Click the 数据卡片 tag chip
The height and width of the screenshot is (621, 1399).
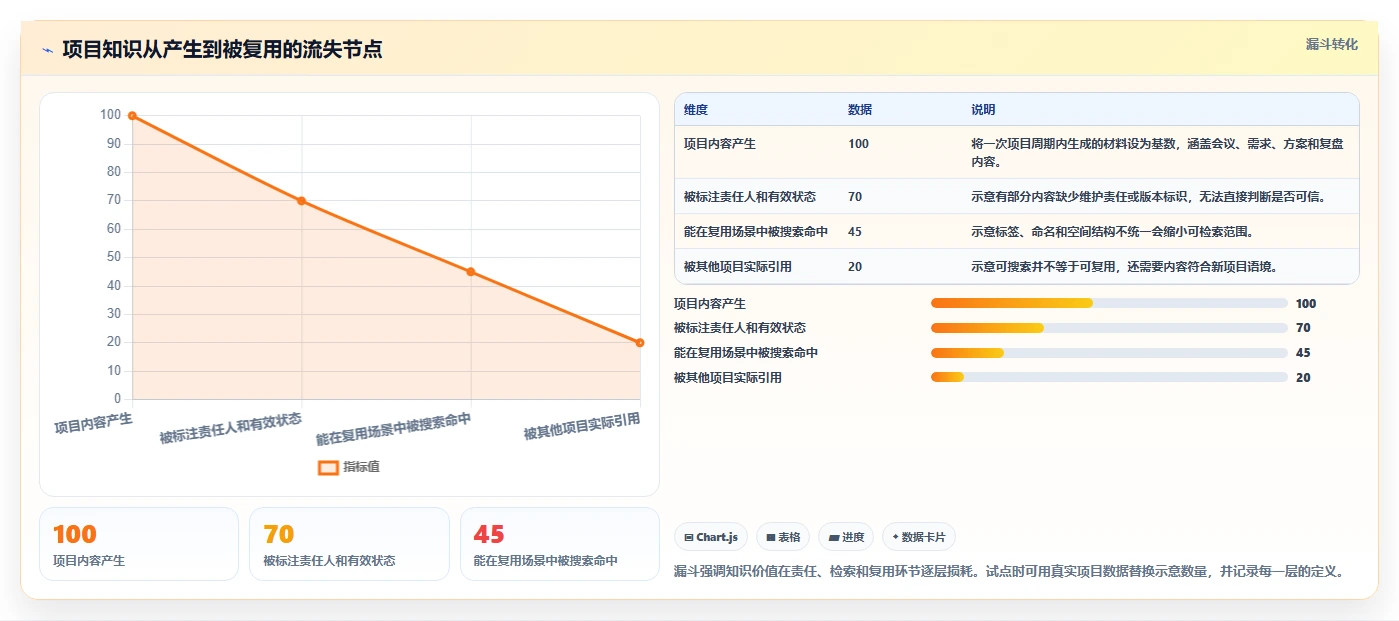(919, 537)
